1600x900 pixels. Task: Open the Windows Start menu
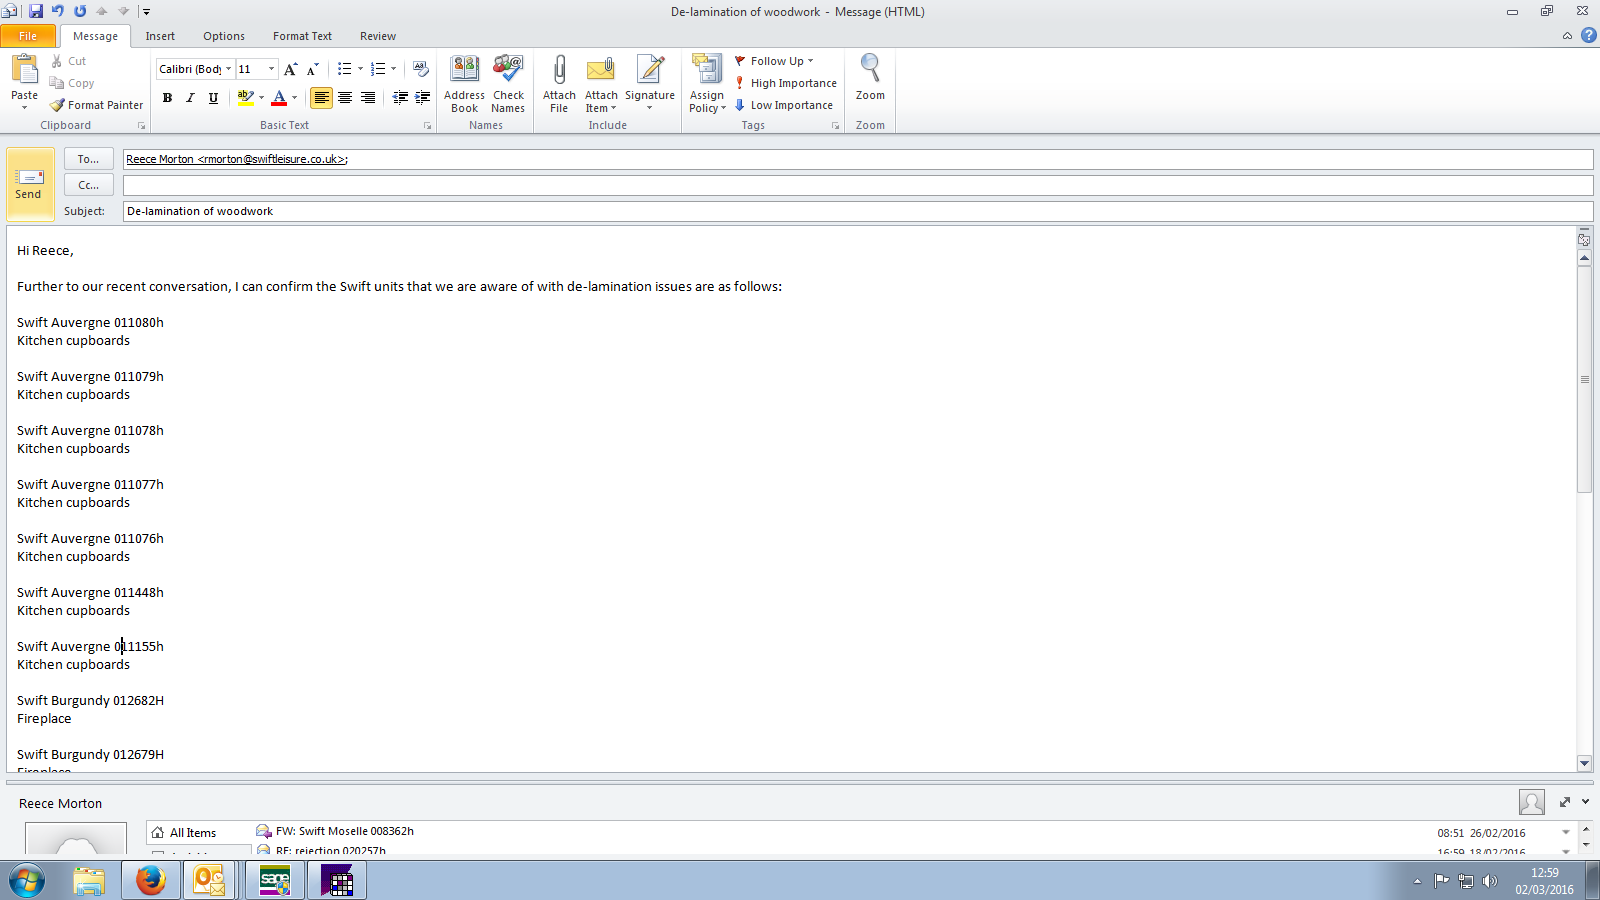[x=27, y=880]
